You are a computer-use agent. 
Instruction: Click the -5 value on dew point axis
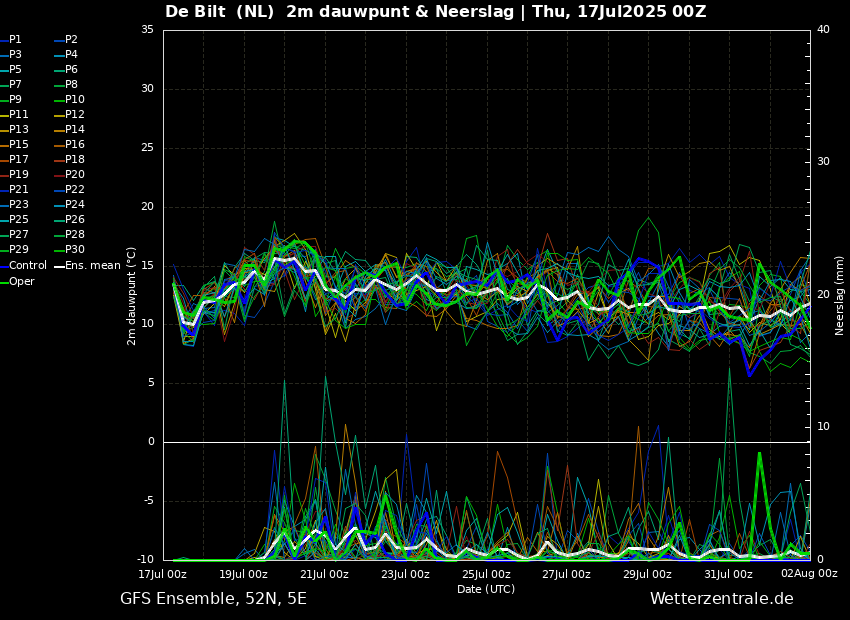click(x=148, y=501)
